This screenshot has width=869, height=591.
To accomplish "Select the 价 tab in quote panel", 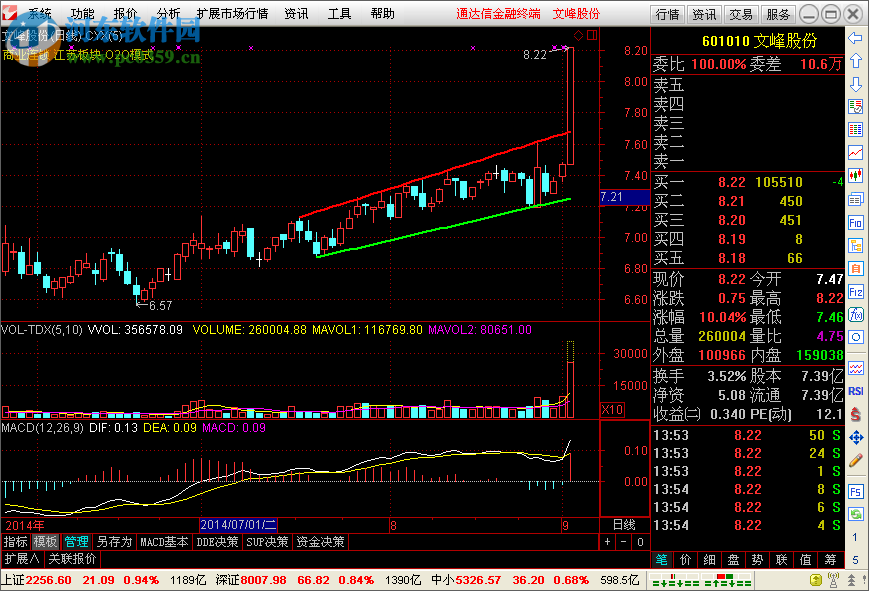I will coord(686,559).
